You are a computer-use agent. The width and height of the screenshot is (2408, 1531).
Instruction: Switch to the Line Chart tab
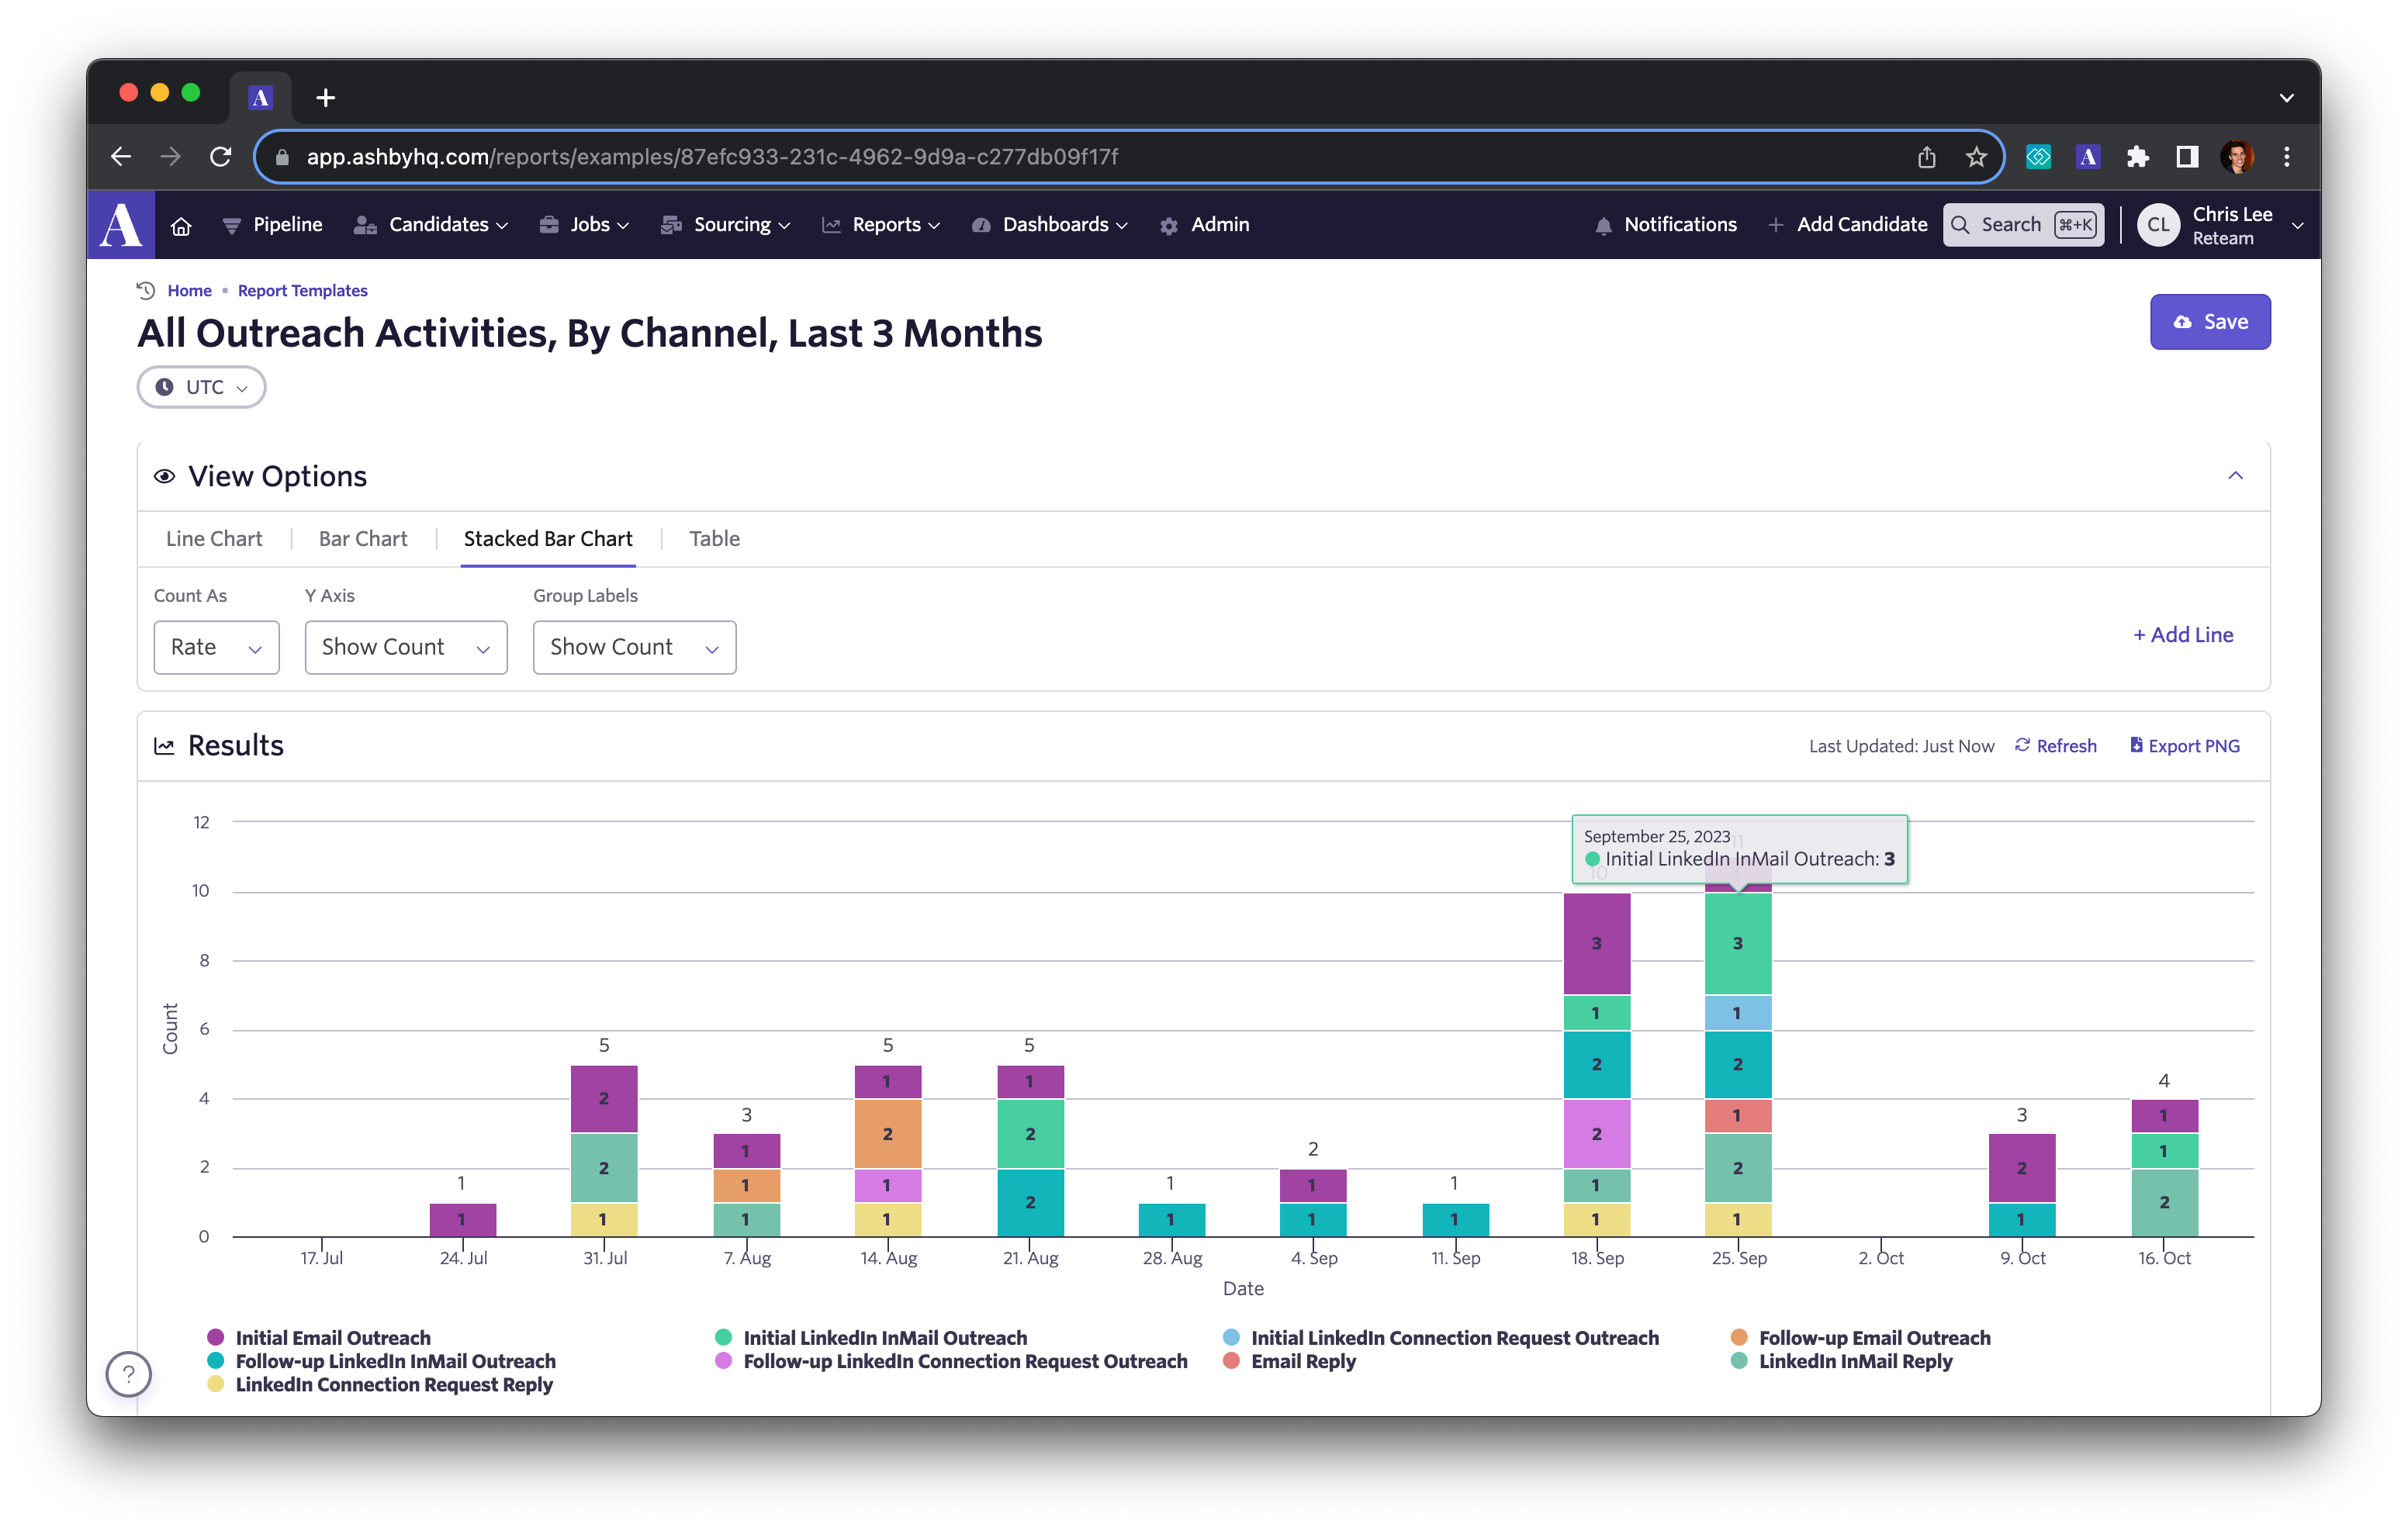(x=214, y=538)
